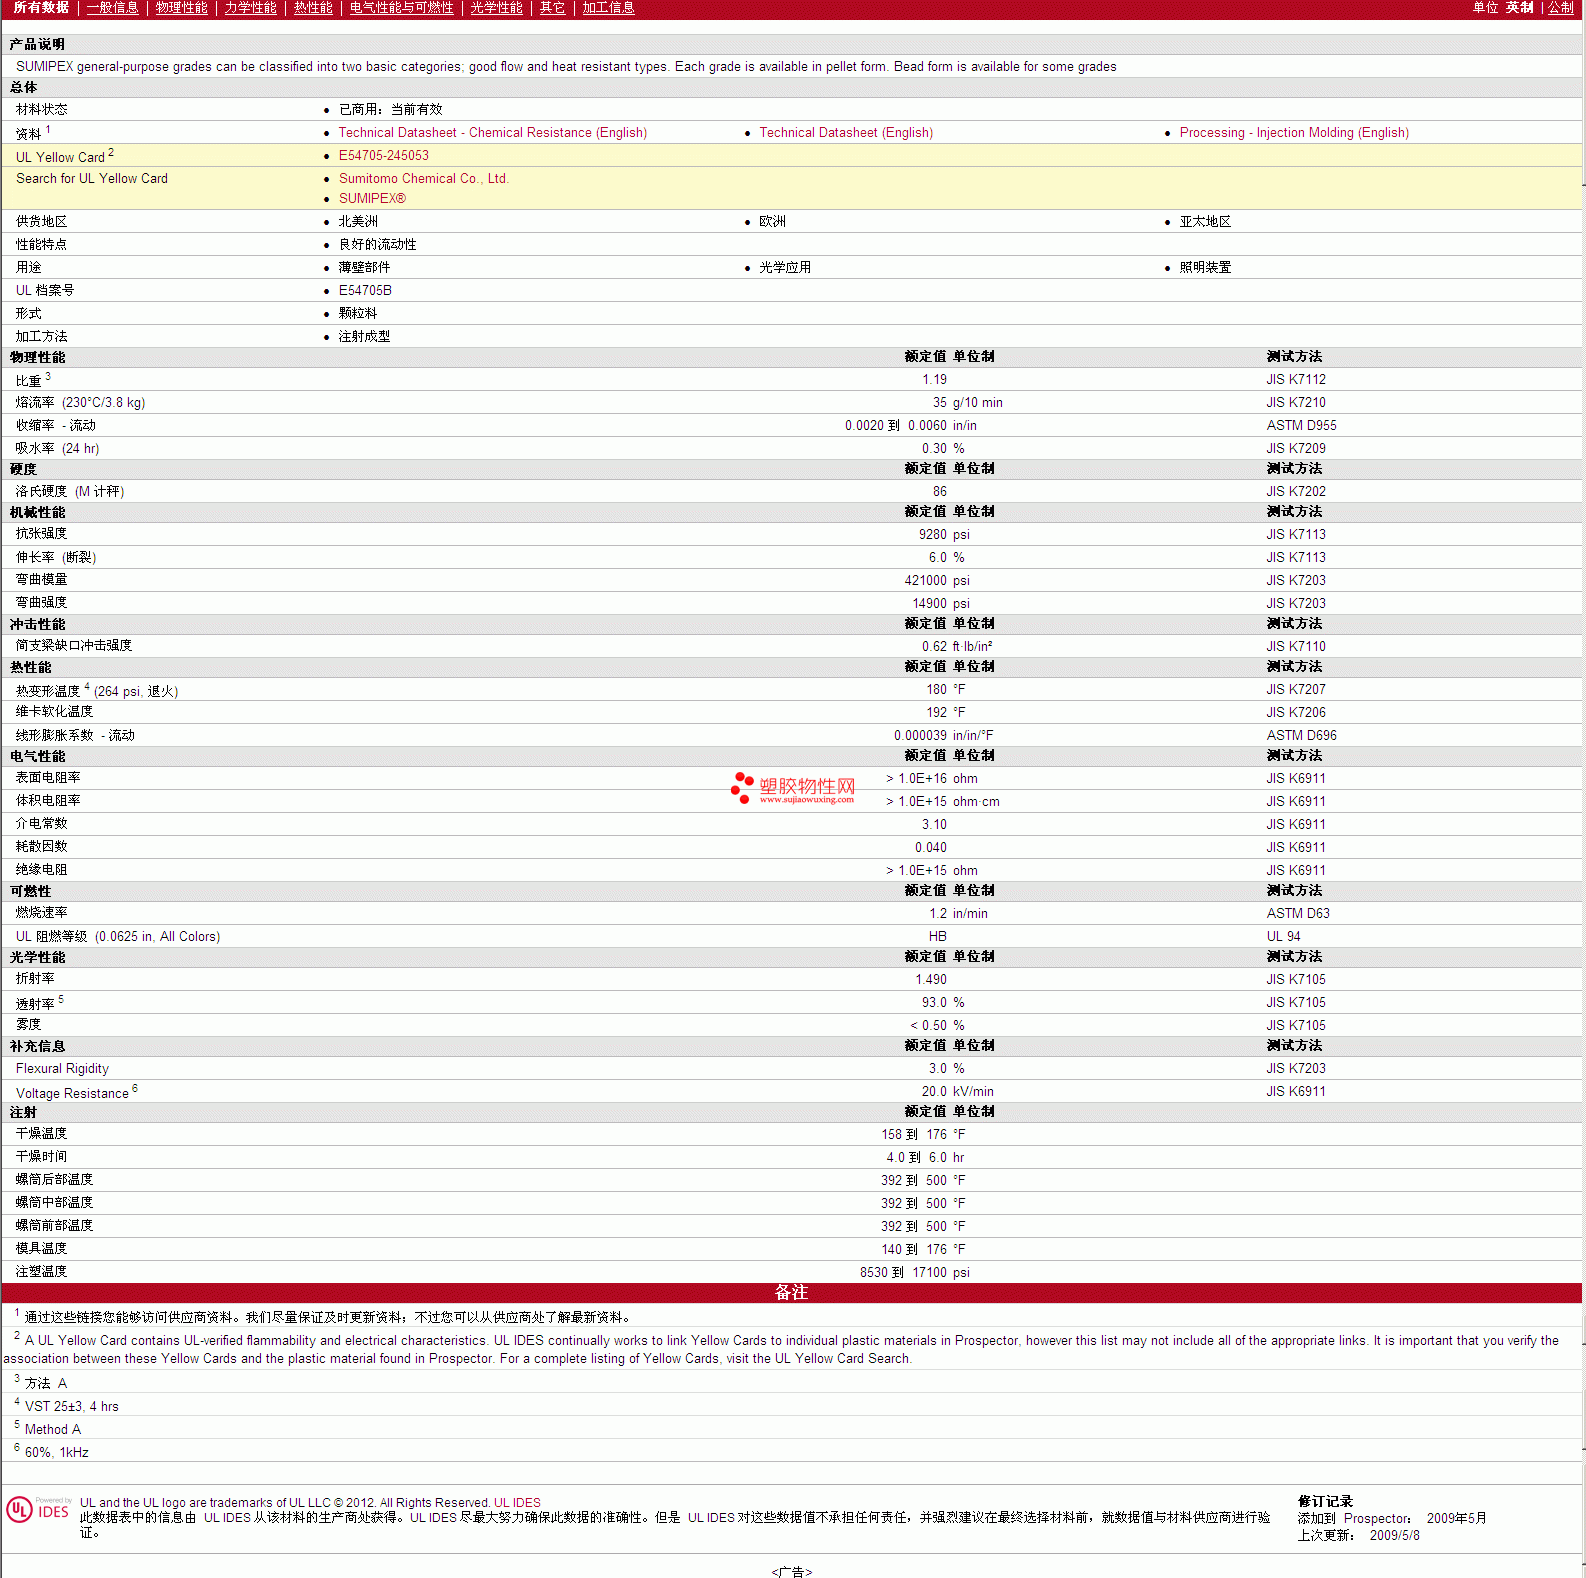This screenshot has height=1578, width=1586.
Task: Click the 注塑温度 value 8530 到 17100 psi
Action: click(915, 1273)
